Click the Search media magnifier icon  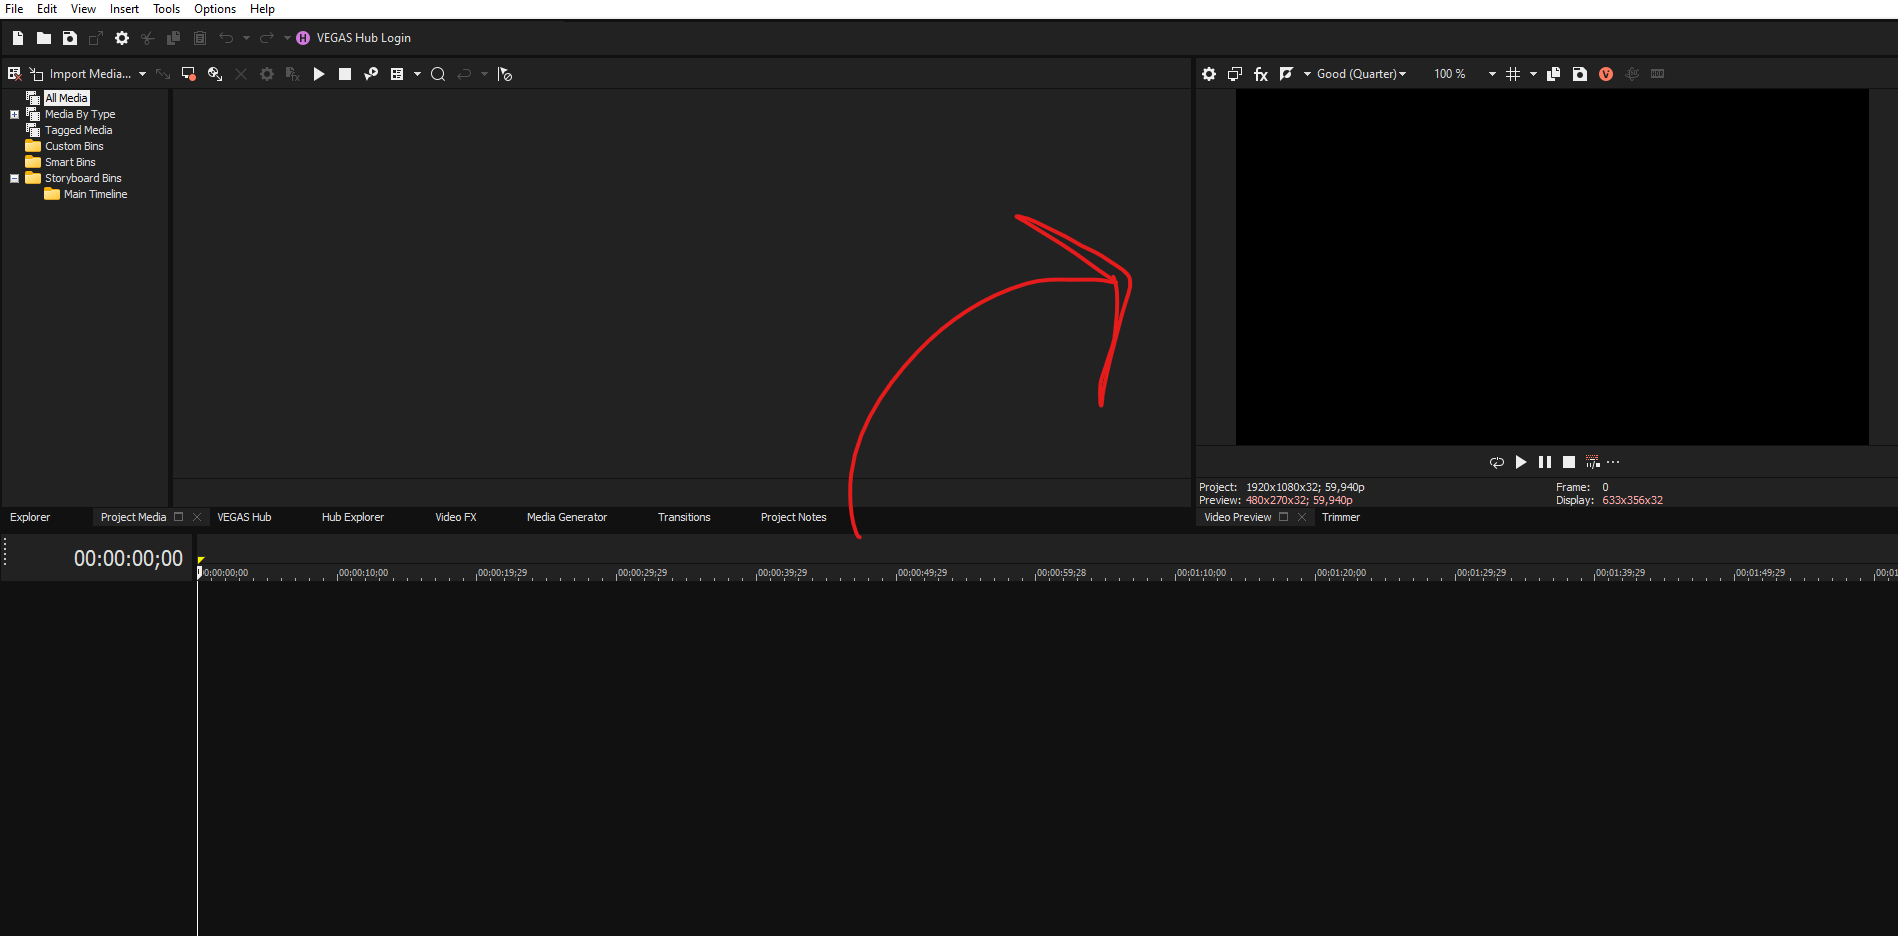point(438,74)
